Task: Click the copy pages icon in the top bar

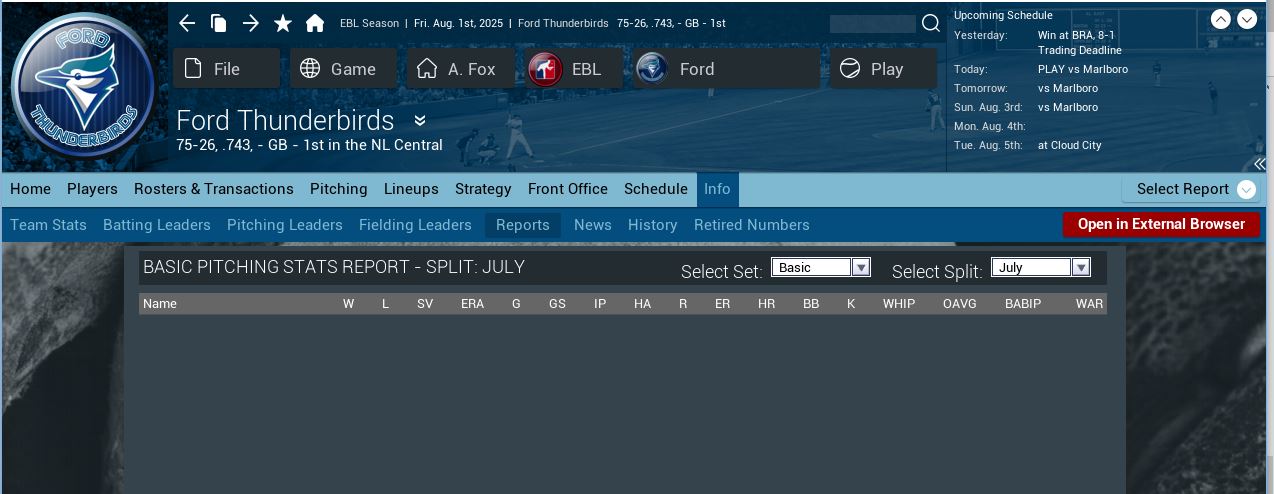Action: pos(218,23)
